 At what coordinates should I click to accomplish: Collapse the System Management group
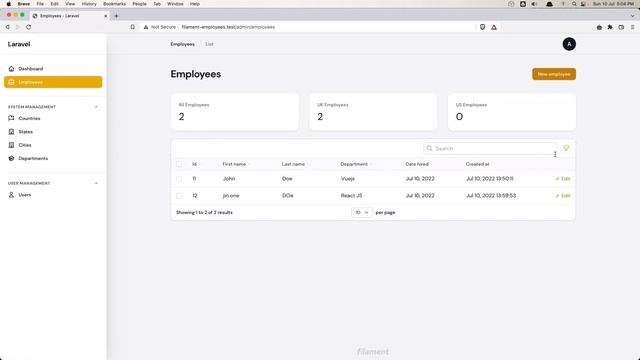click(x=96, y=107)
